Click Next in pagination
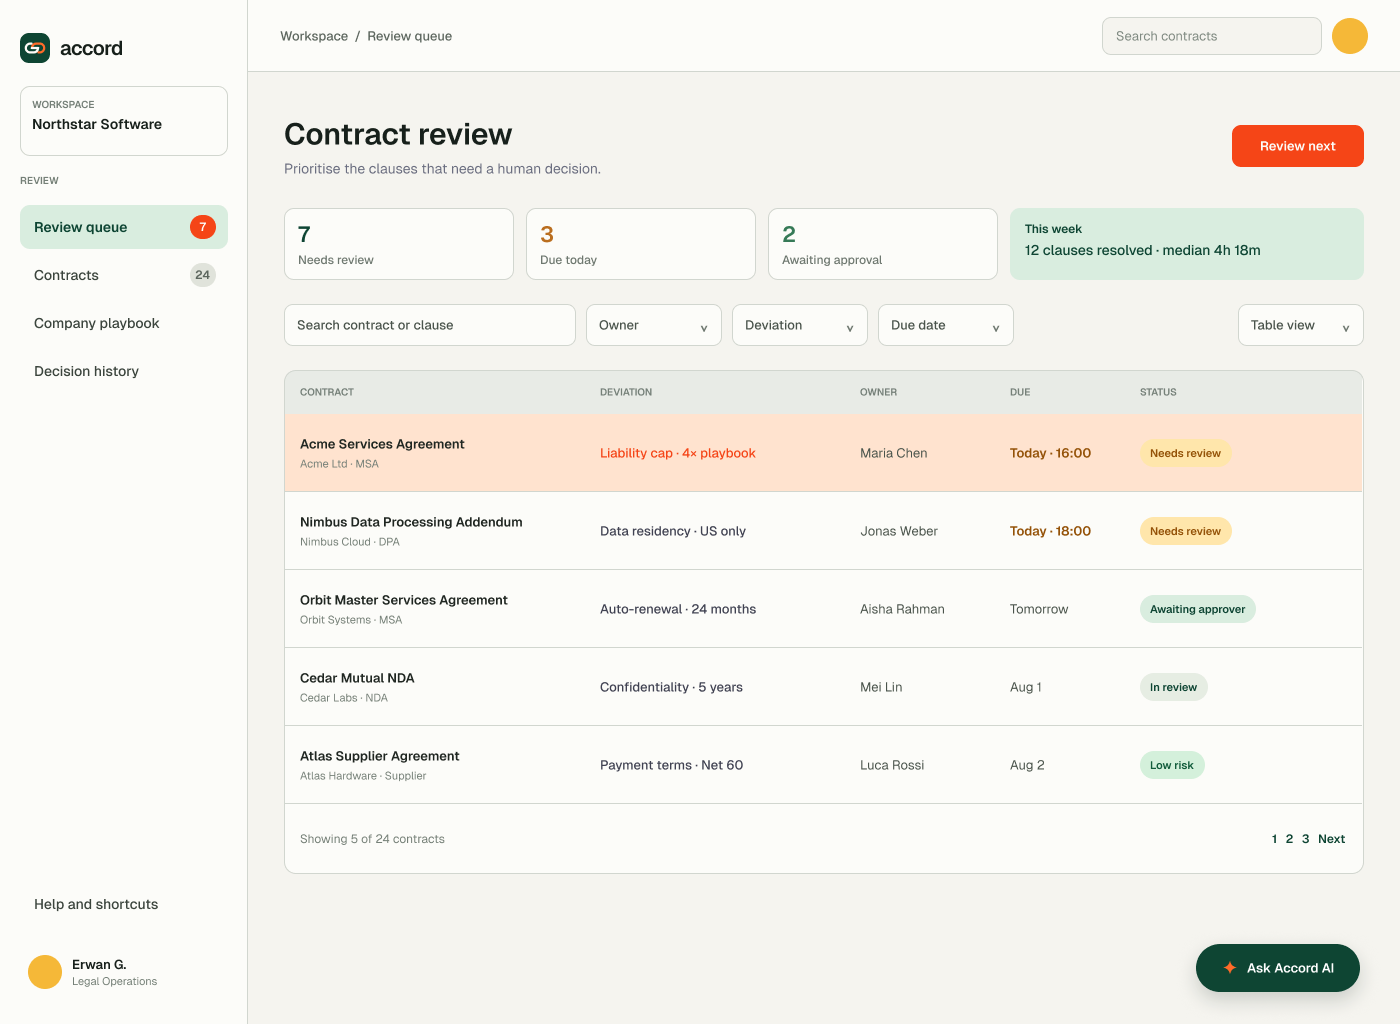Image resolution: width=1400 pixels, height=1024 pixels. (1331, 839)
